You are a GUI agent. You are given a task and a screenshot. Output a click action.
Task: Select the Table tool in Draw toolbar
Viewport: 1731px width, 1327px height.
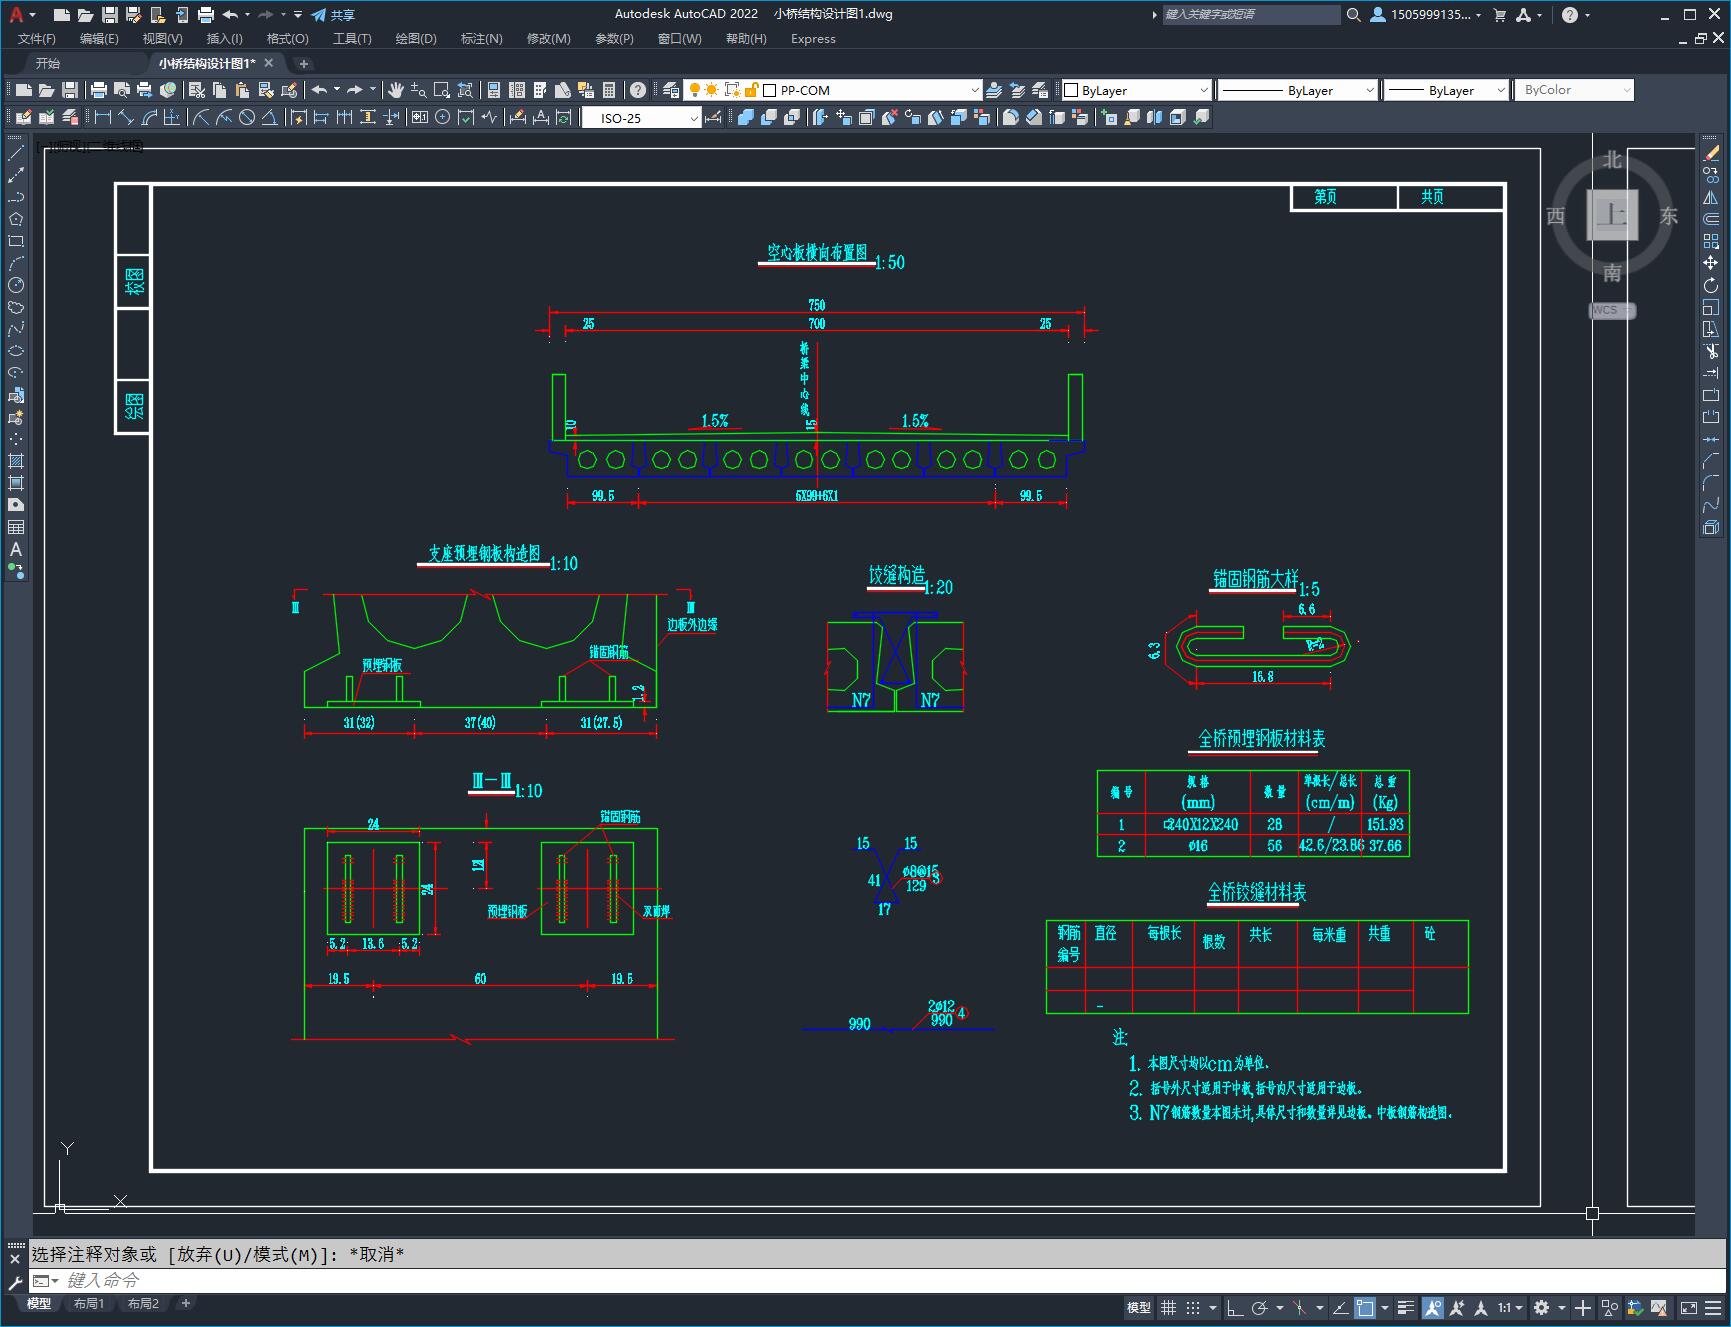[16, 527]
